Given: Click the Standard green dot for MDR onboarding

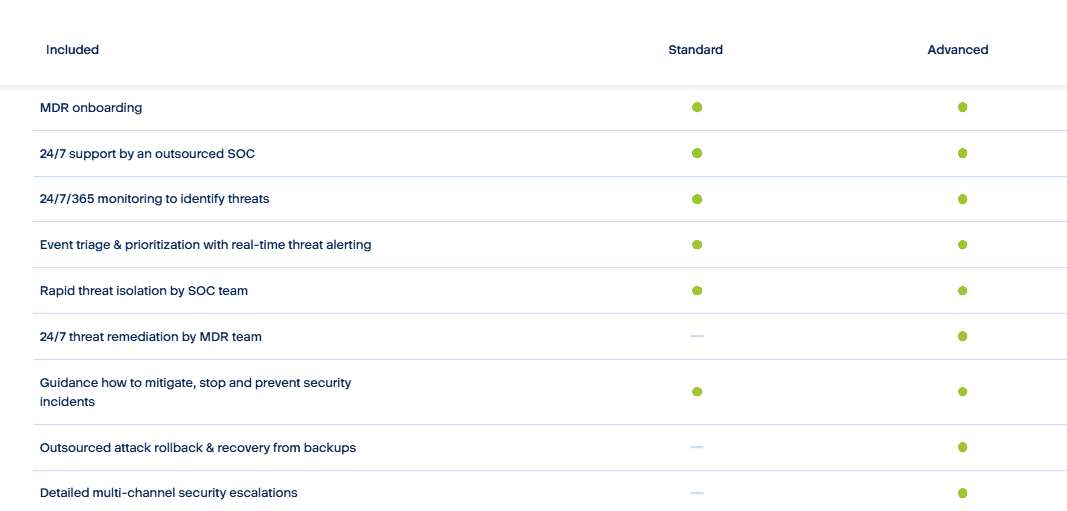Looking at the screenshot, I should click(697, 107).
